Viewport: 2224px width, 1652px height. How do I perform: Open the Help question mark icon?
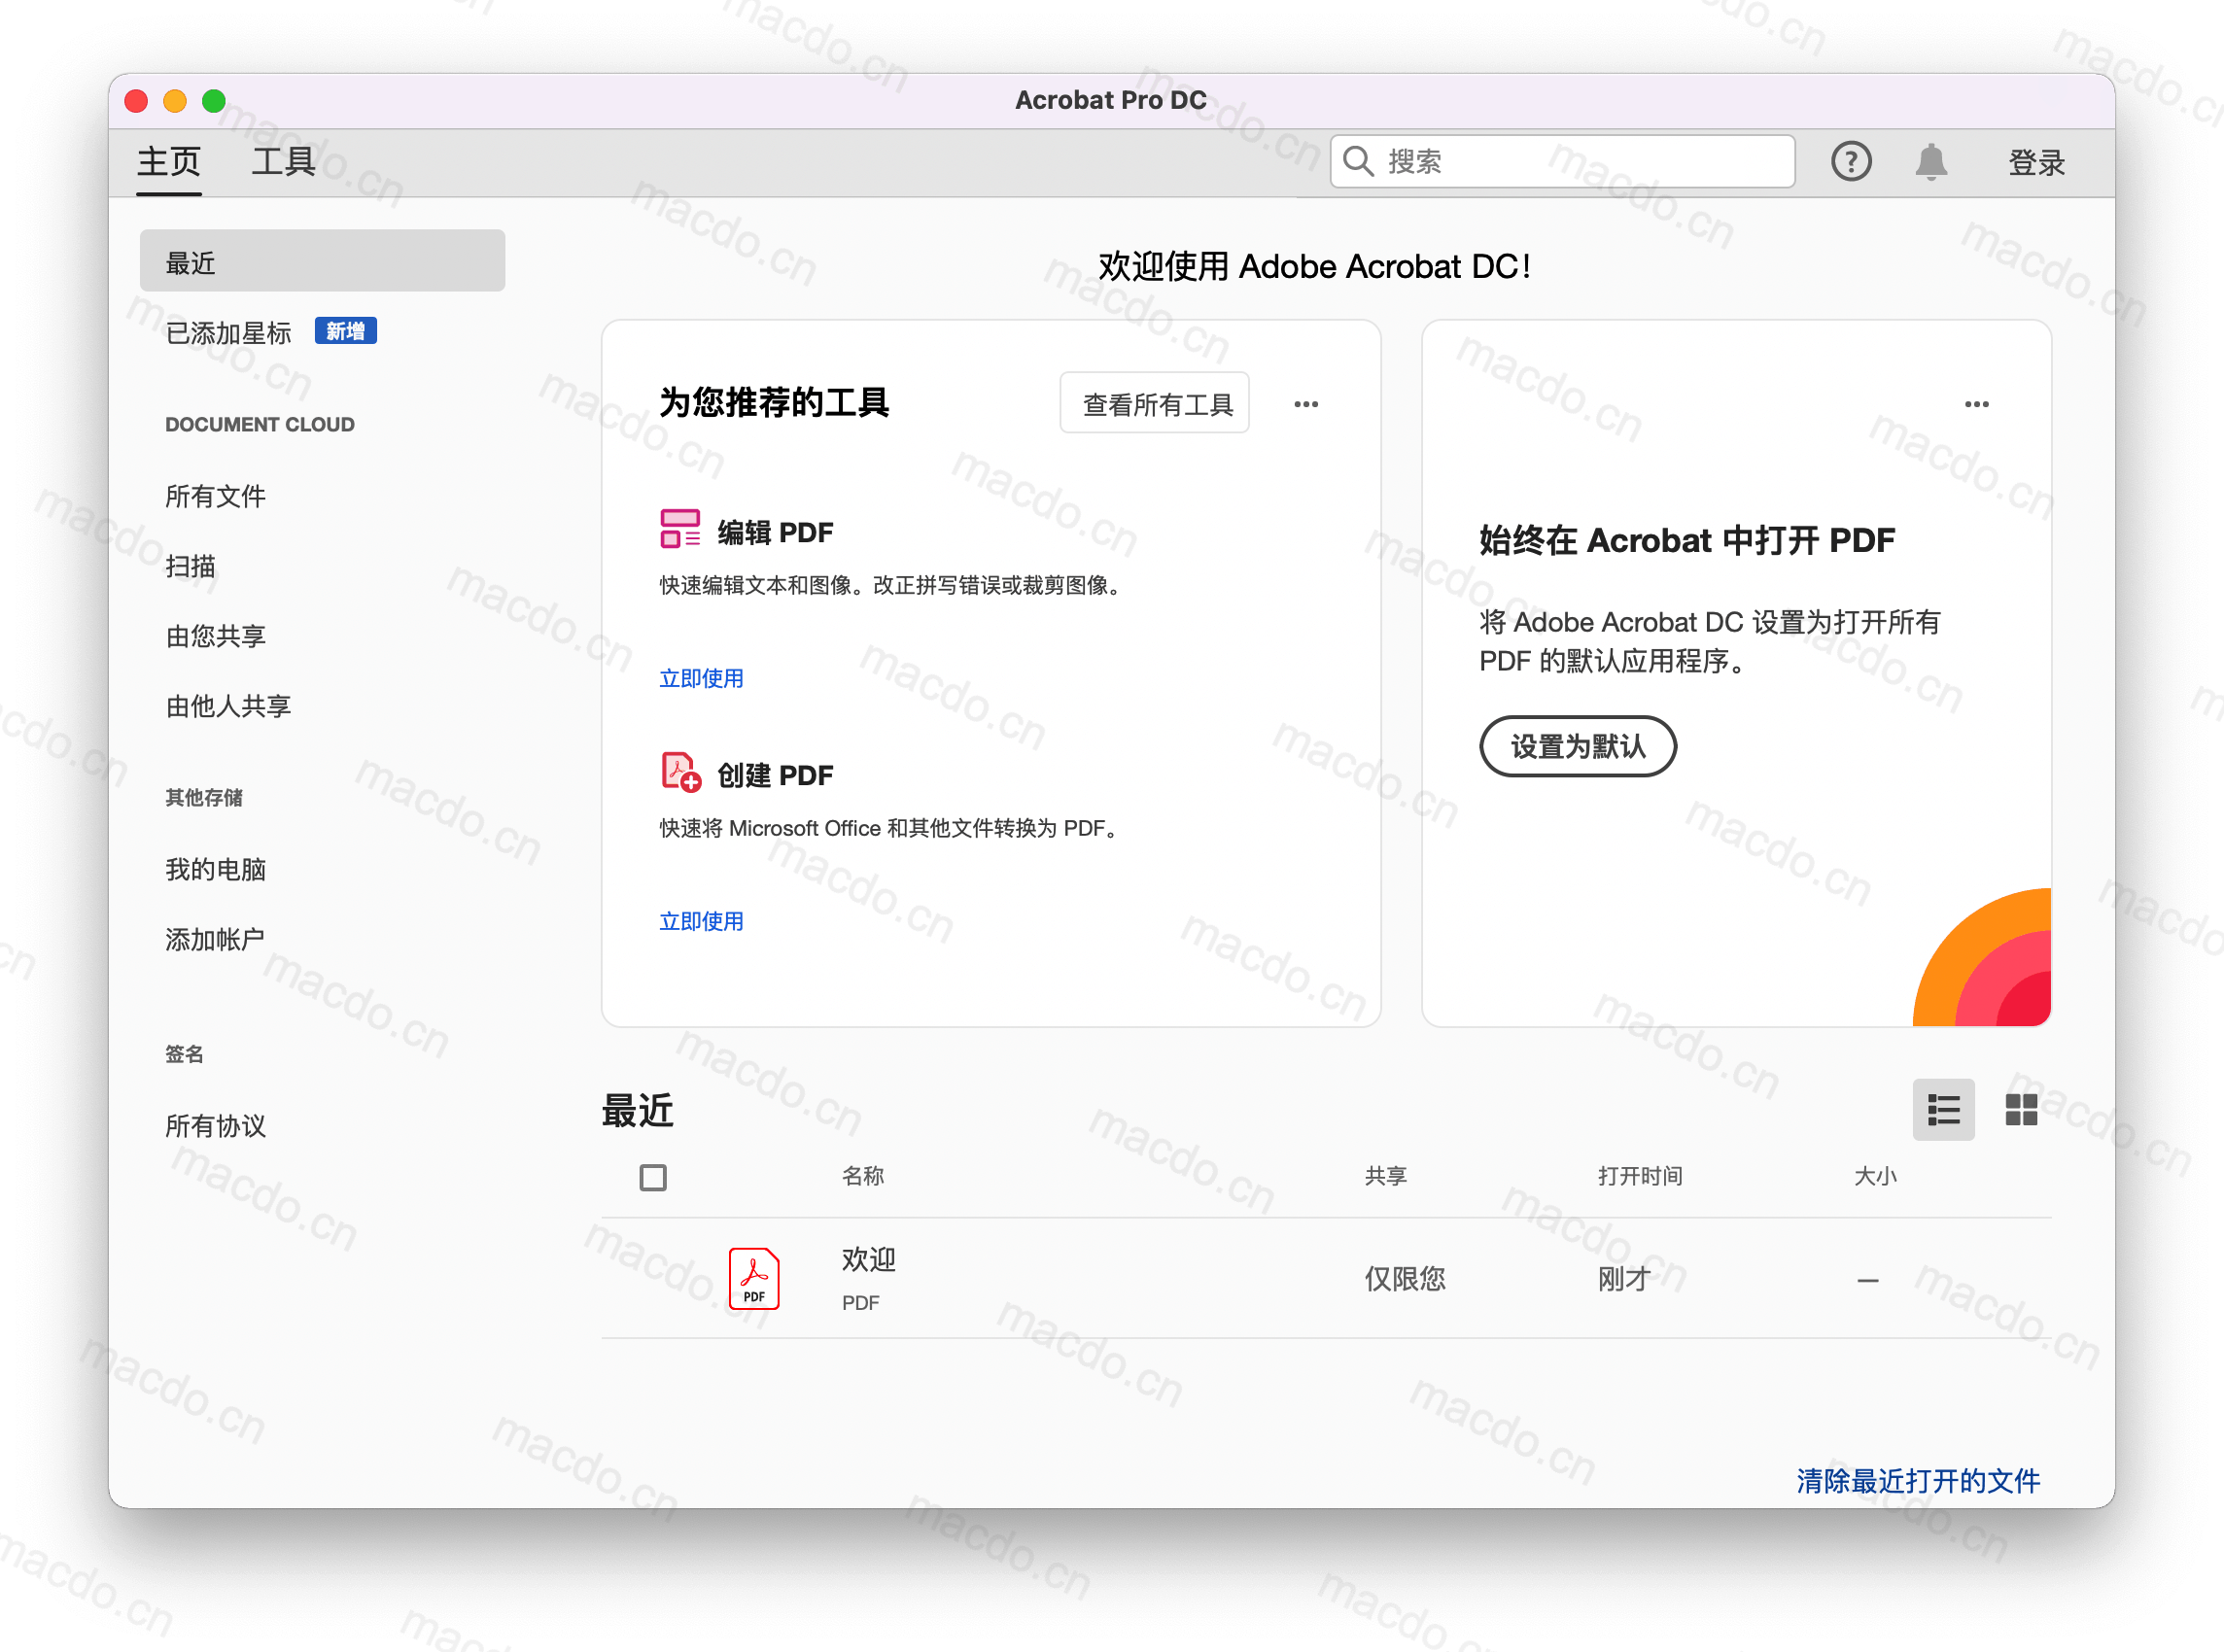(x=1851, y=161)
